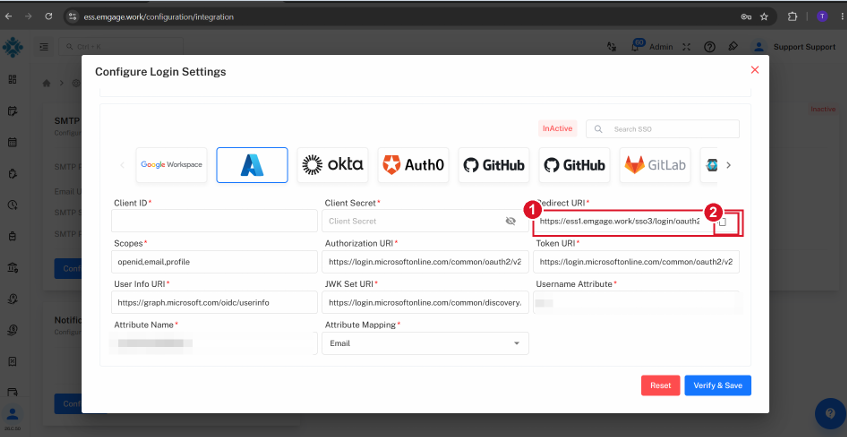Click the InActive status badge
The height and width of the screenshot is (437, 847).
(x=557, y=129)
